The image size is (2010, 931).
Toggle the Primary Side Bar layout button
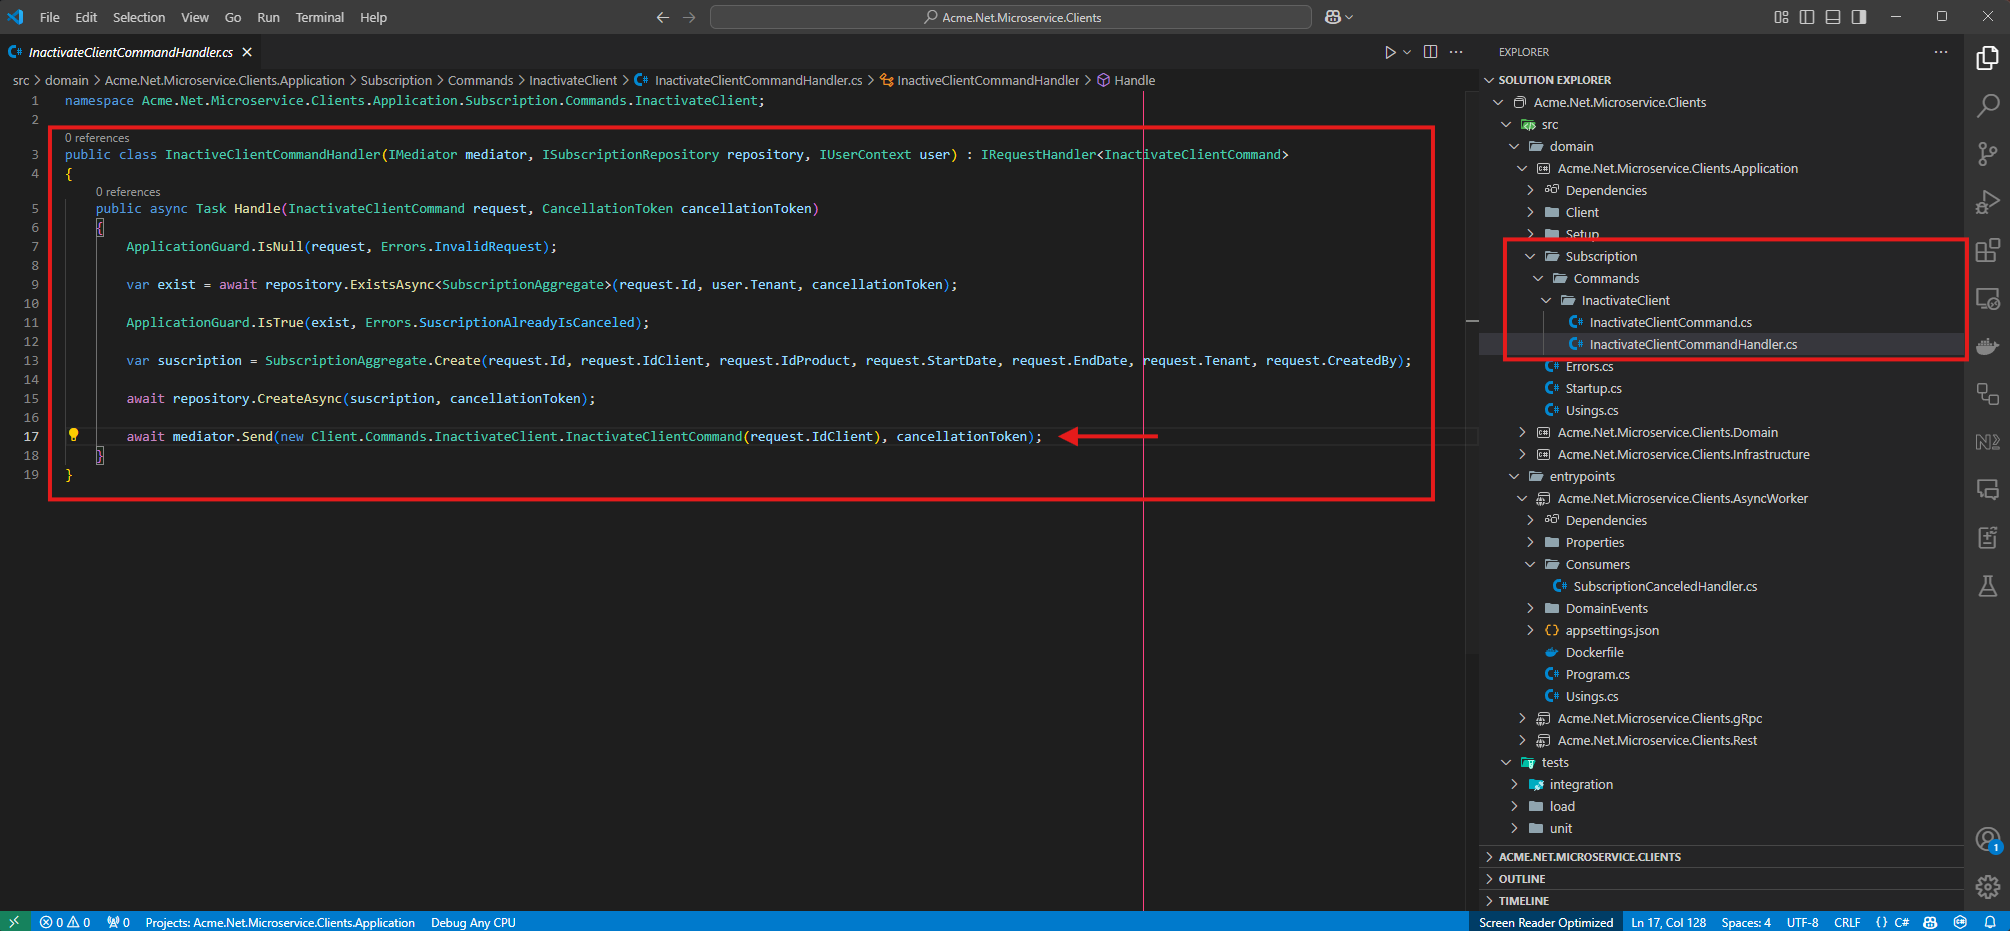tap(1807, 17)
